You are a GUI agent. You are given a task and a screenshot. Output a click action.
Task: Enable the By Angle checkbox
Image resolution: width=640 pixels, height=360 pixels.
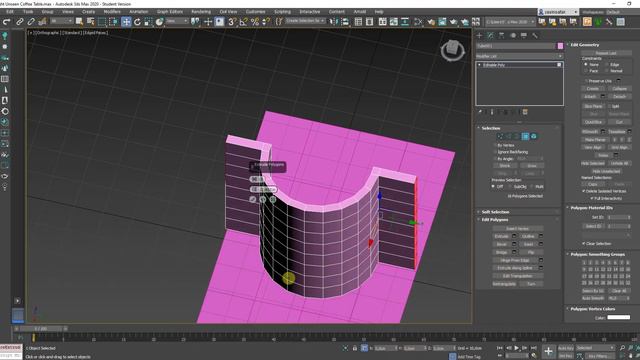[x=495, y=158]
